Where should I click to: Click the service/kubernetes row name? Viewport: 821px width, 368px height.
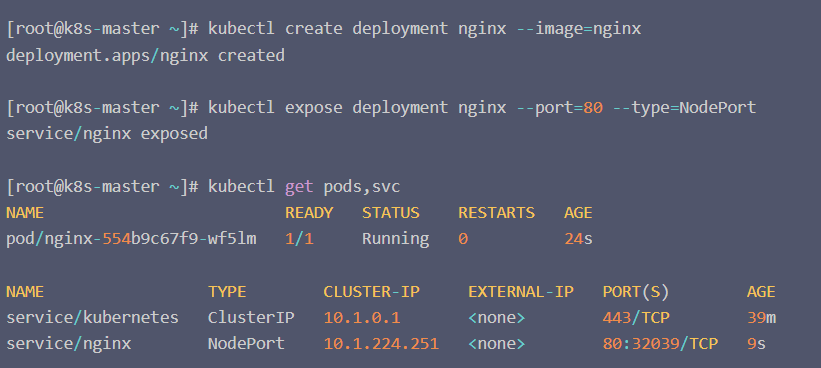92,318
